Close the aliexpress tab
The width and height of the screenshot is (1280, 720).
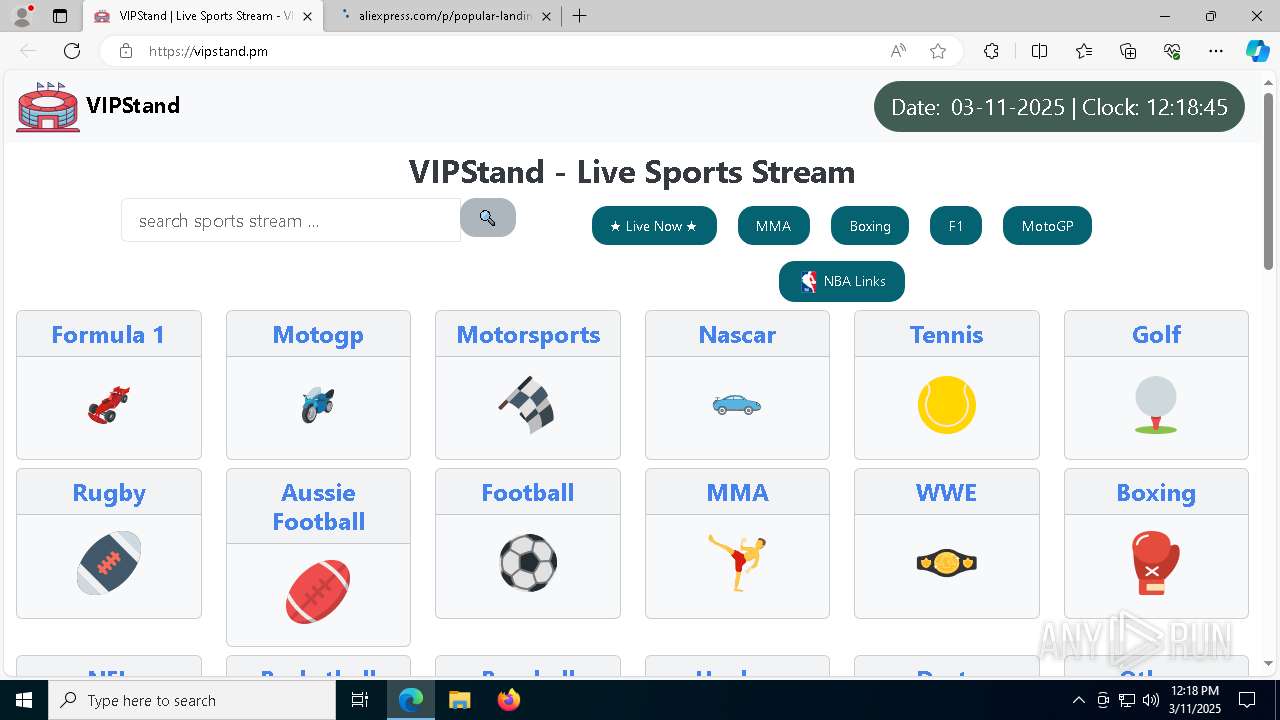tap(544, 16)
